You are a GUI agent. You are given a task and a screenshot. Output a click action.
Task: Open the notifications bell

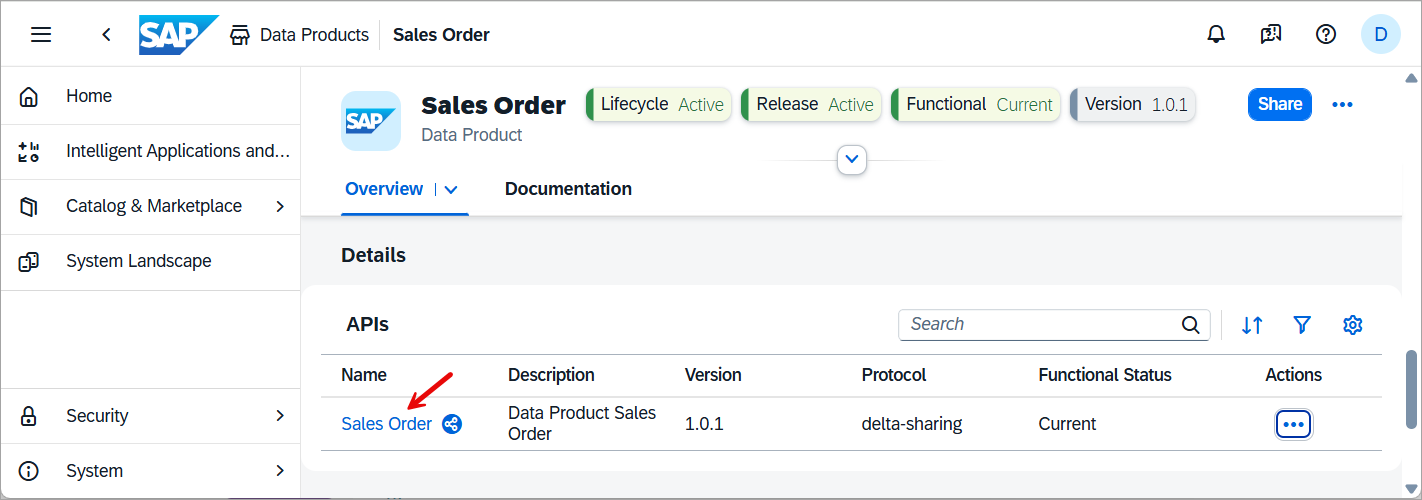(1216, 35)
